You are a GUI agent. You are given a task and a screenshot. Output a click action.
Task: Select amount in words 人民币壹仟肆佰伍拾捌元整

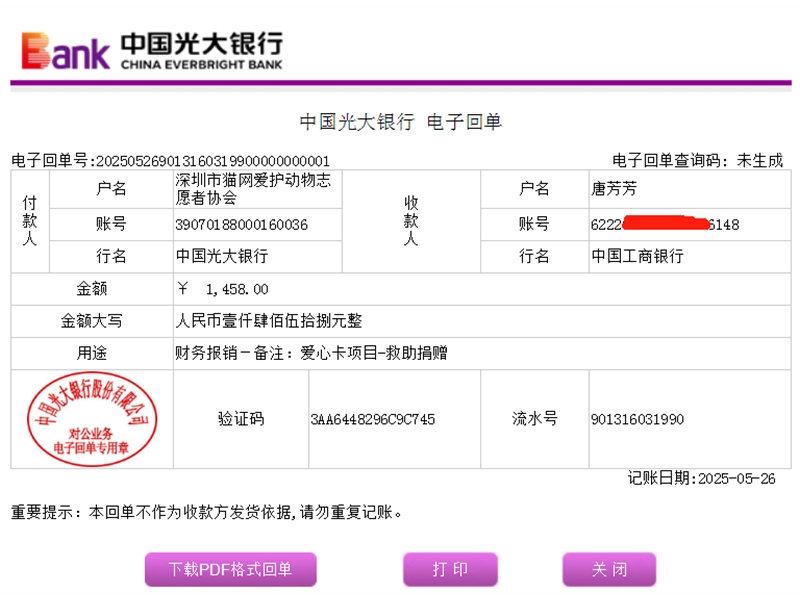click(x=268, y=321)
